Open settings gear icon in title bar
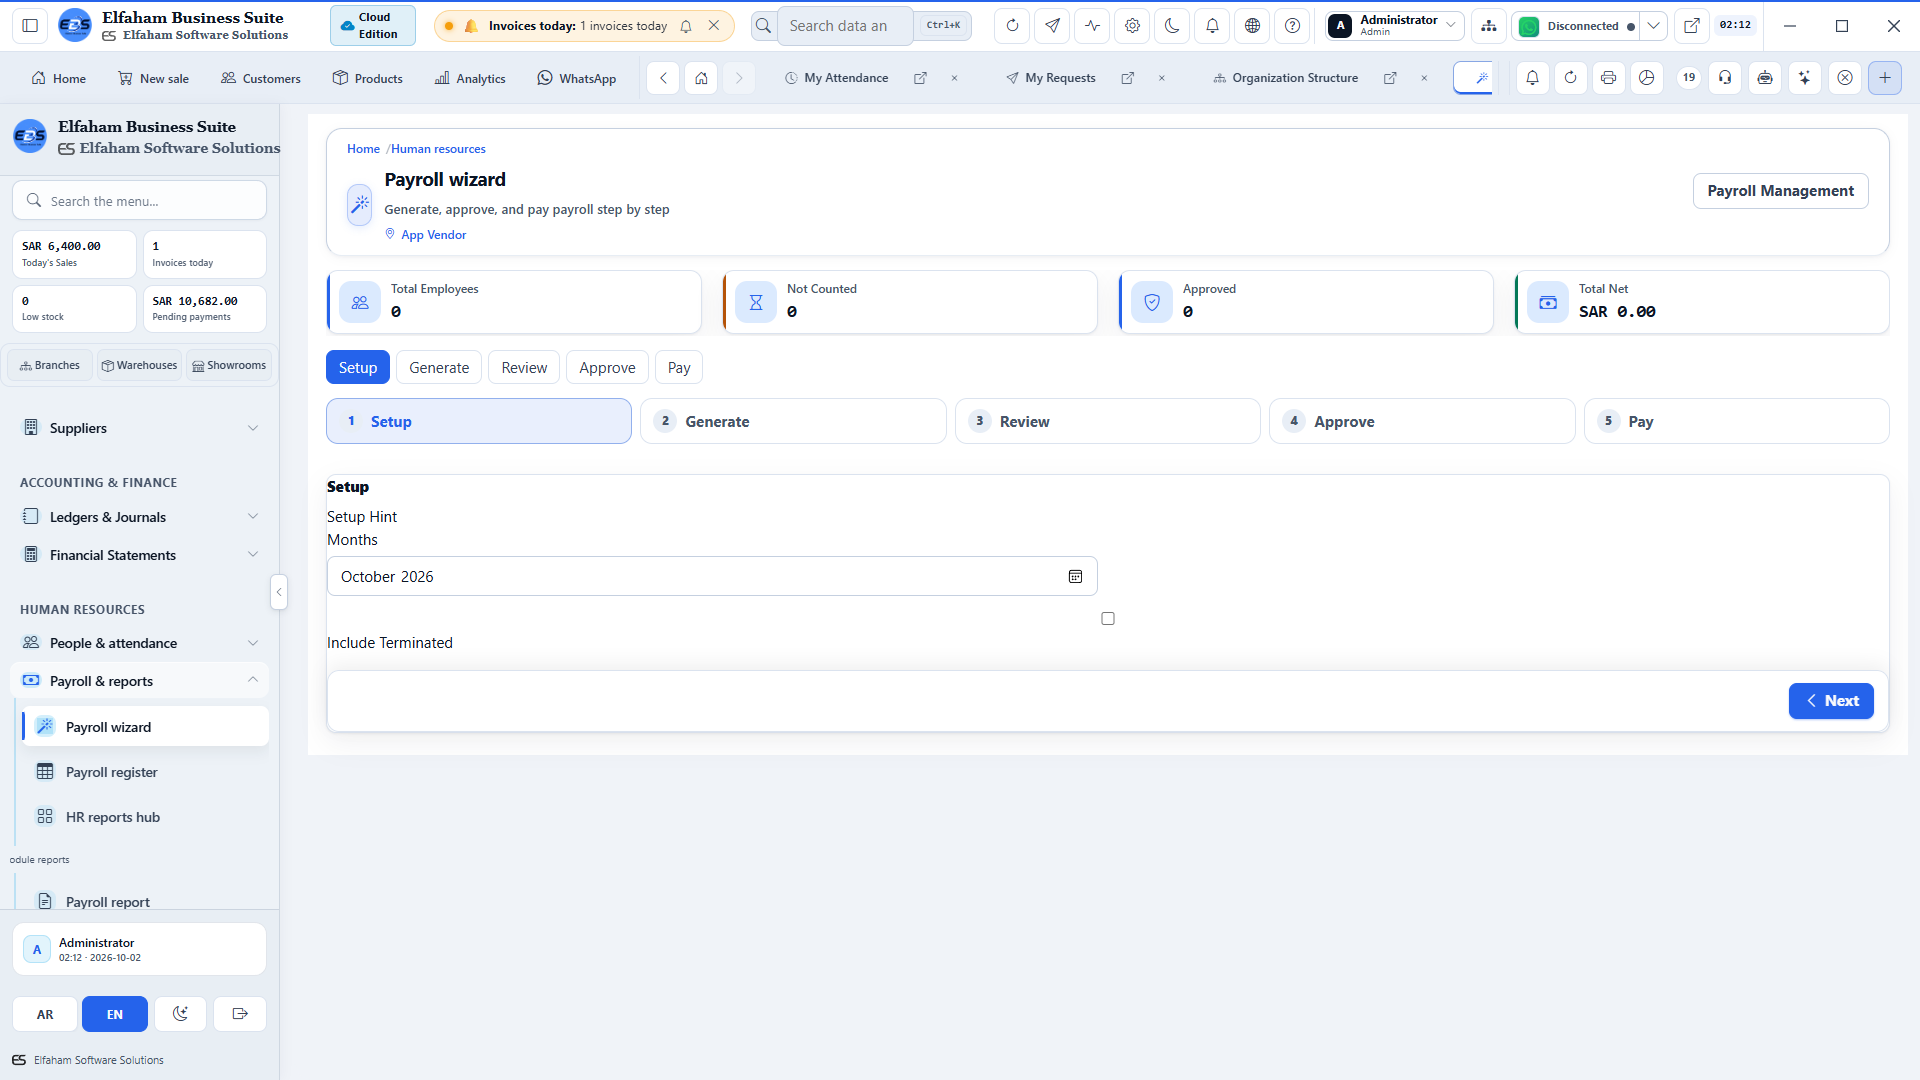 1132,26
